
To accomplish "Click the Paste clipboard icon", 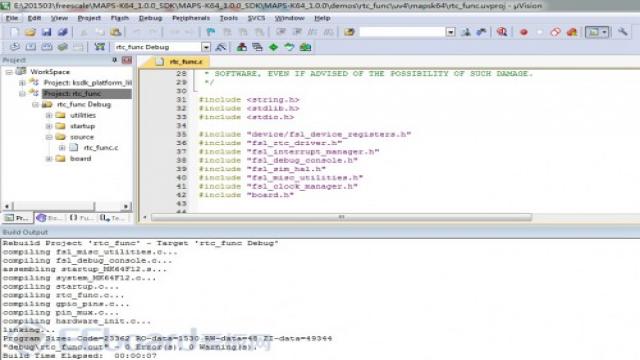I will click(x=116, y=32).
